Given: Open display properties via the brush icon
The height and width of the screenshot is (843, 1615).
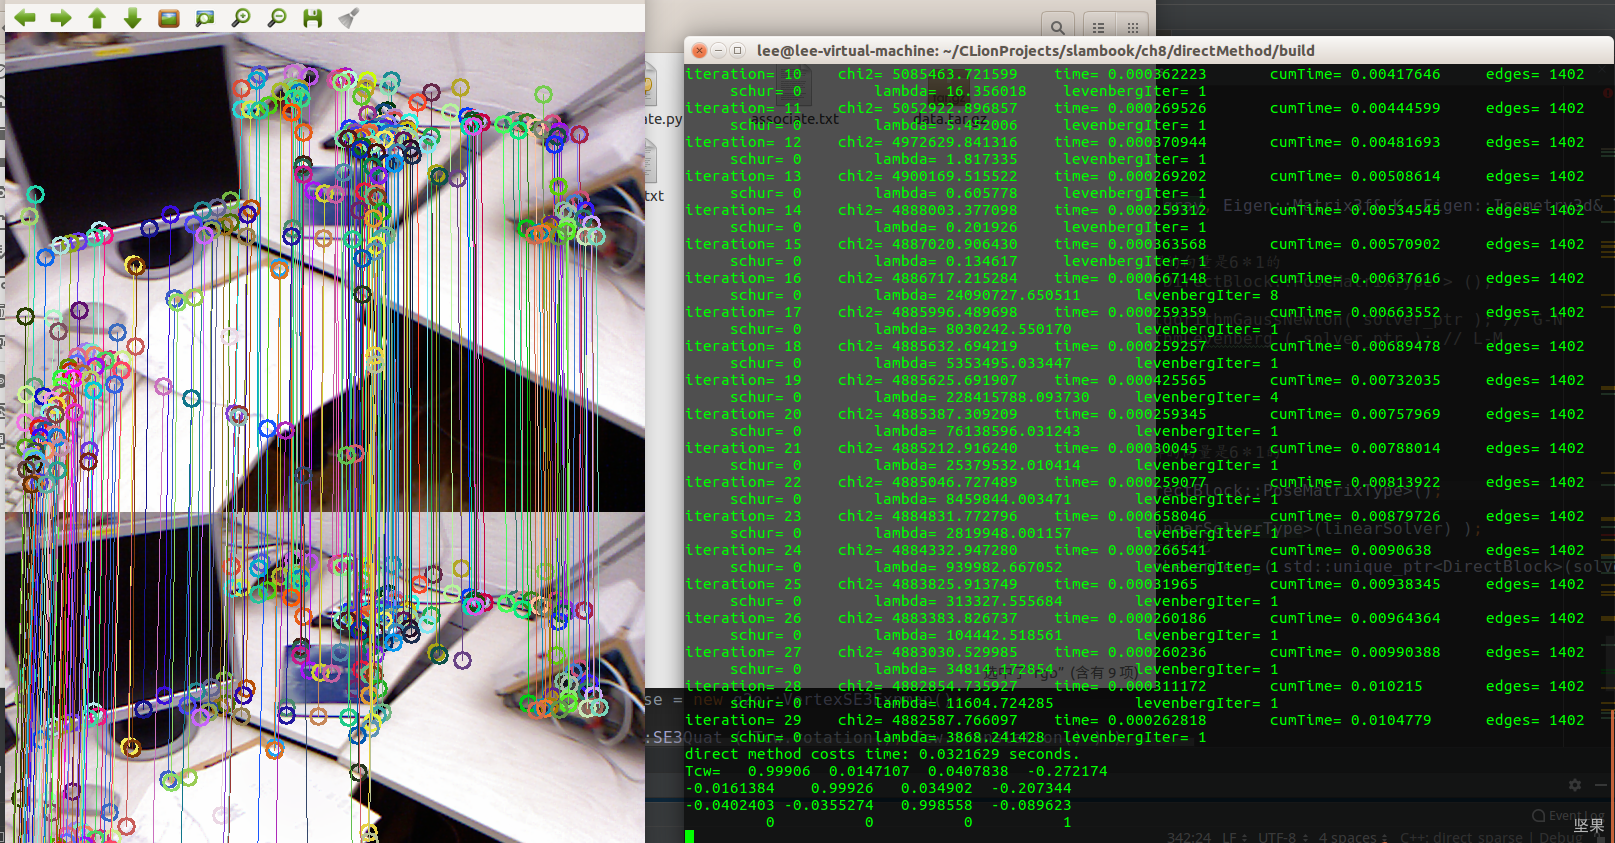Looking at the screenshot, I should pyautogui.click(x=348, y=18).
